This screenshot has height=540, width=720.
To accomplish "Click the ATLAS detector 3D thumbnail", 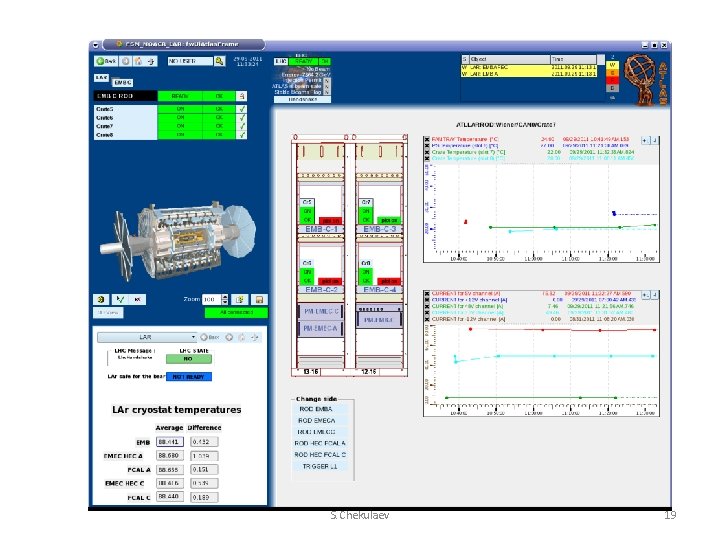I will 178,240.
